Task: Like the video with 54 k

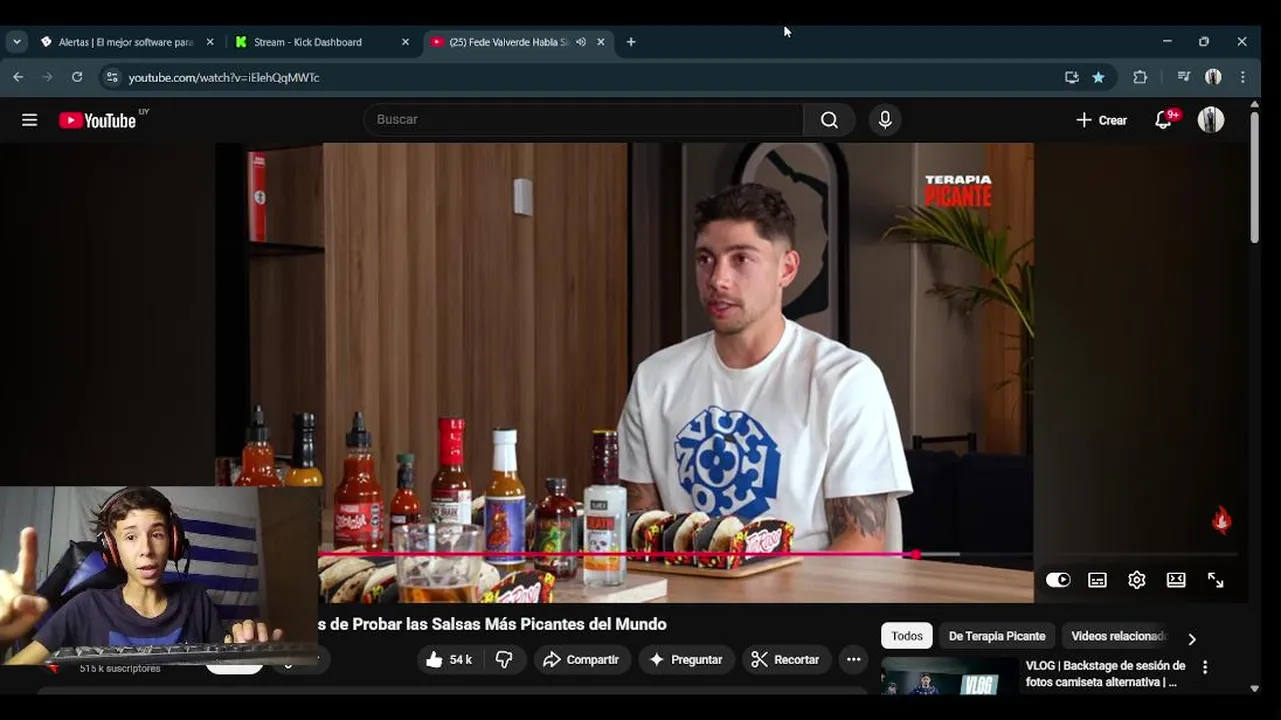Action: (x=448, y=660)
